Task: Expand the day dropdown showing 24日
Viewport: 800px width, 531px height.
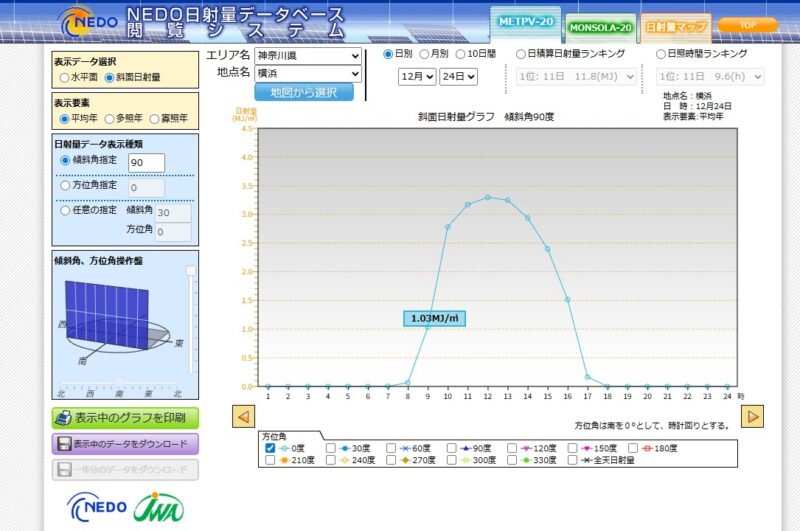Action: click(459, 76)
